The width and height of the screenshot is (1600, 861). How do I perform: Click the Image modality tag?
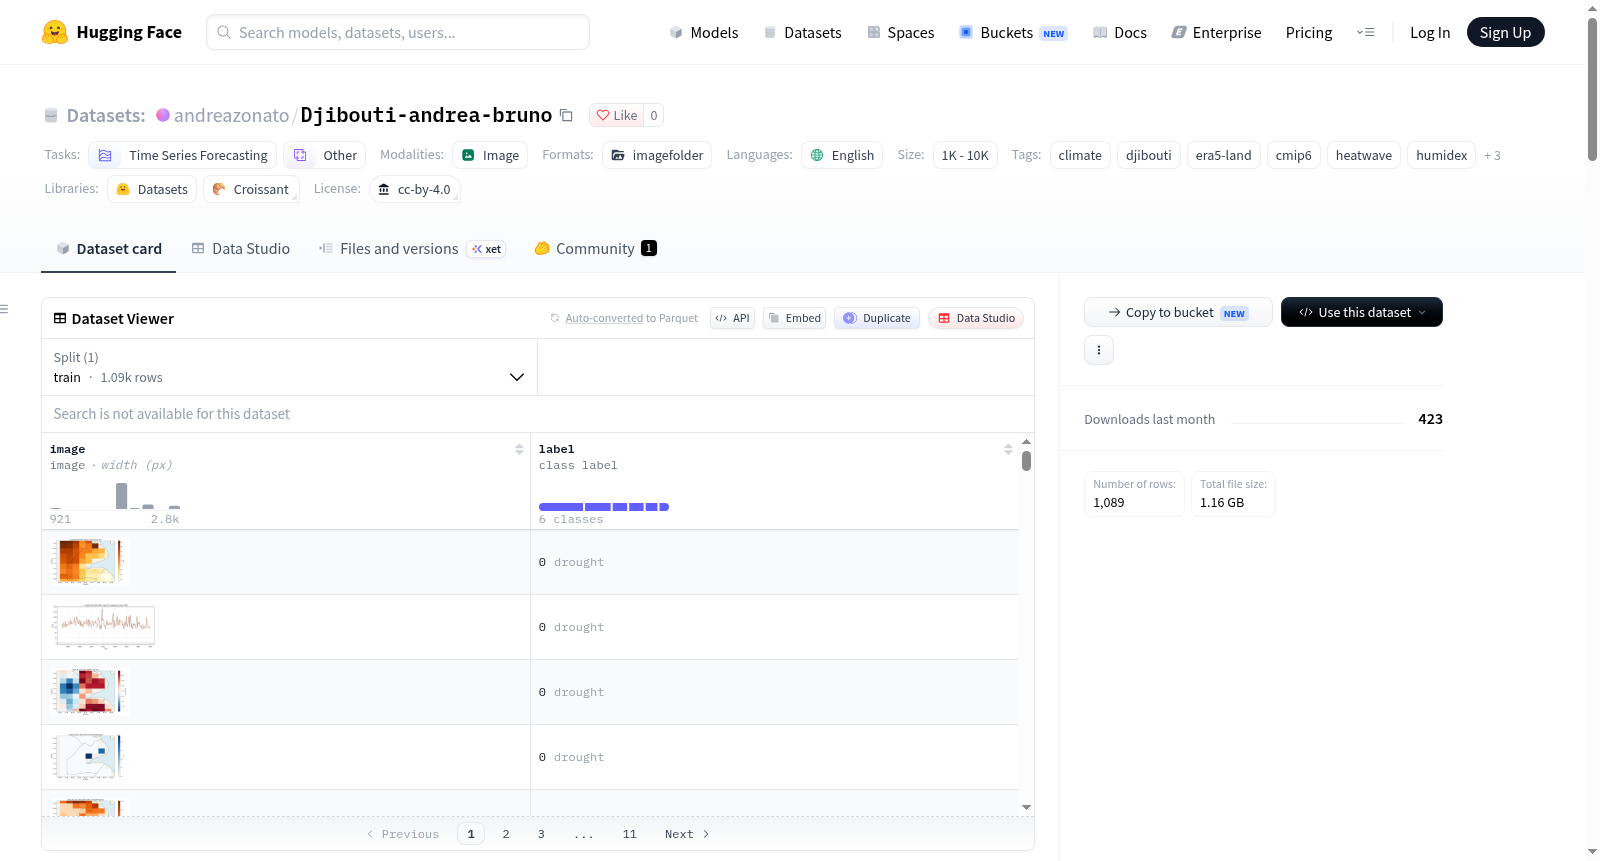click(x=490, y=155)
